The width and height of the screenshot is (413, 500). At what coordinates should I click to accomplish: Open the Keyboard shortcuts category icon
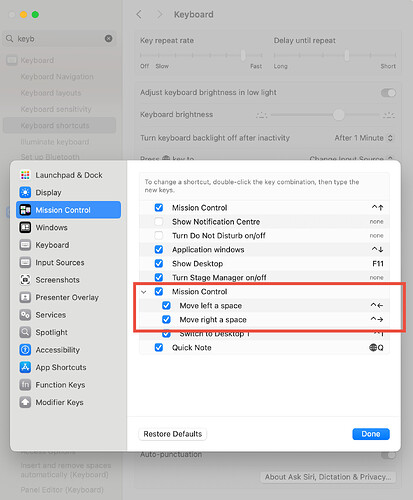(25, 245)
